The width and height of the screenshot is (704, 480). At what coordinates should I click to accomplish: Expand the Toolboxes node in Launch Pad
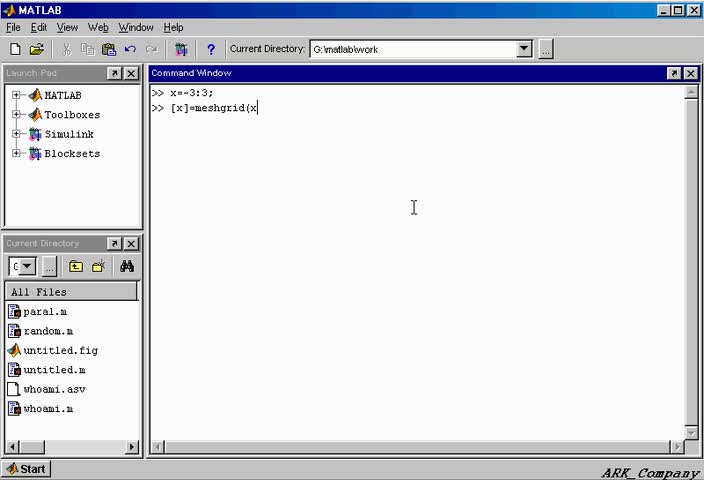(16, 114)
